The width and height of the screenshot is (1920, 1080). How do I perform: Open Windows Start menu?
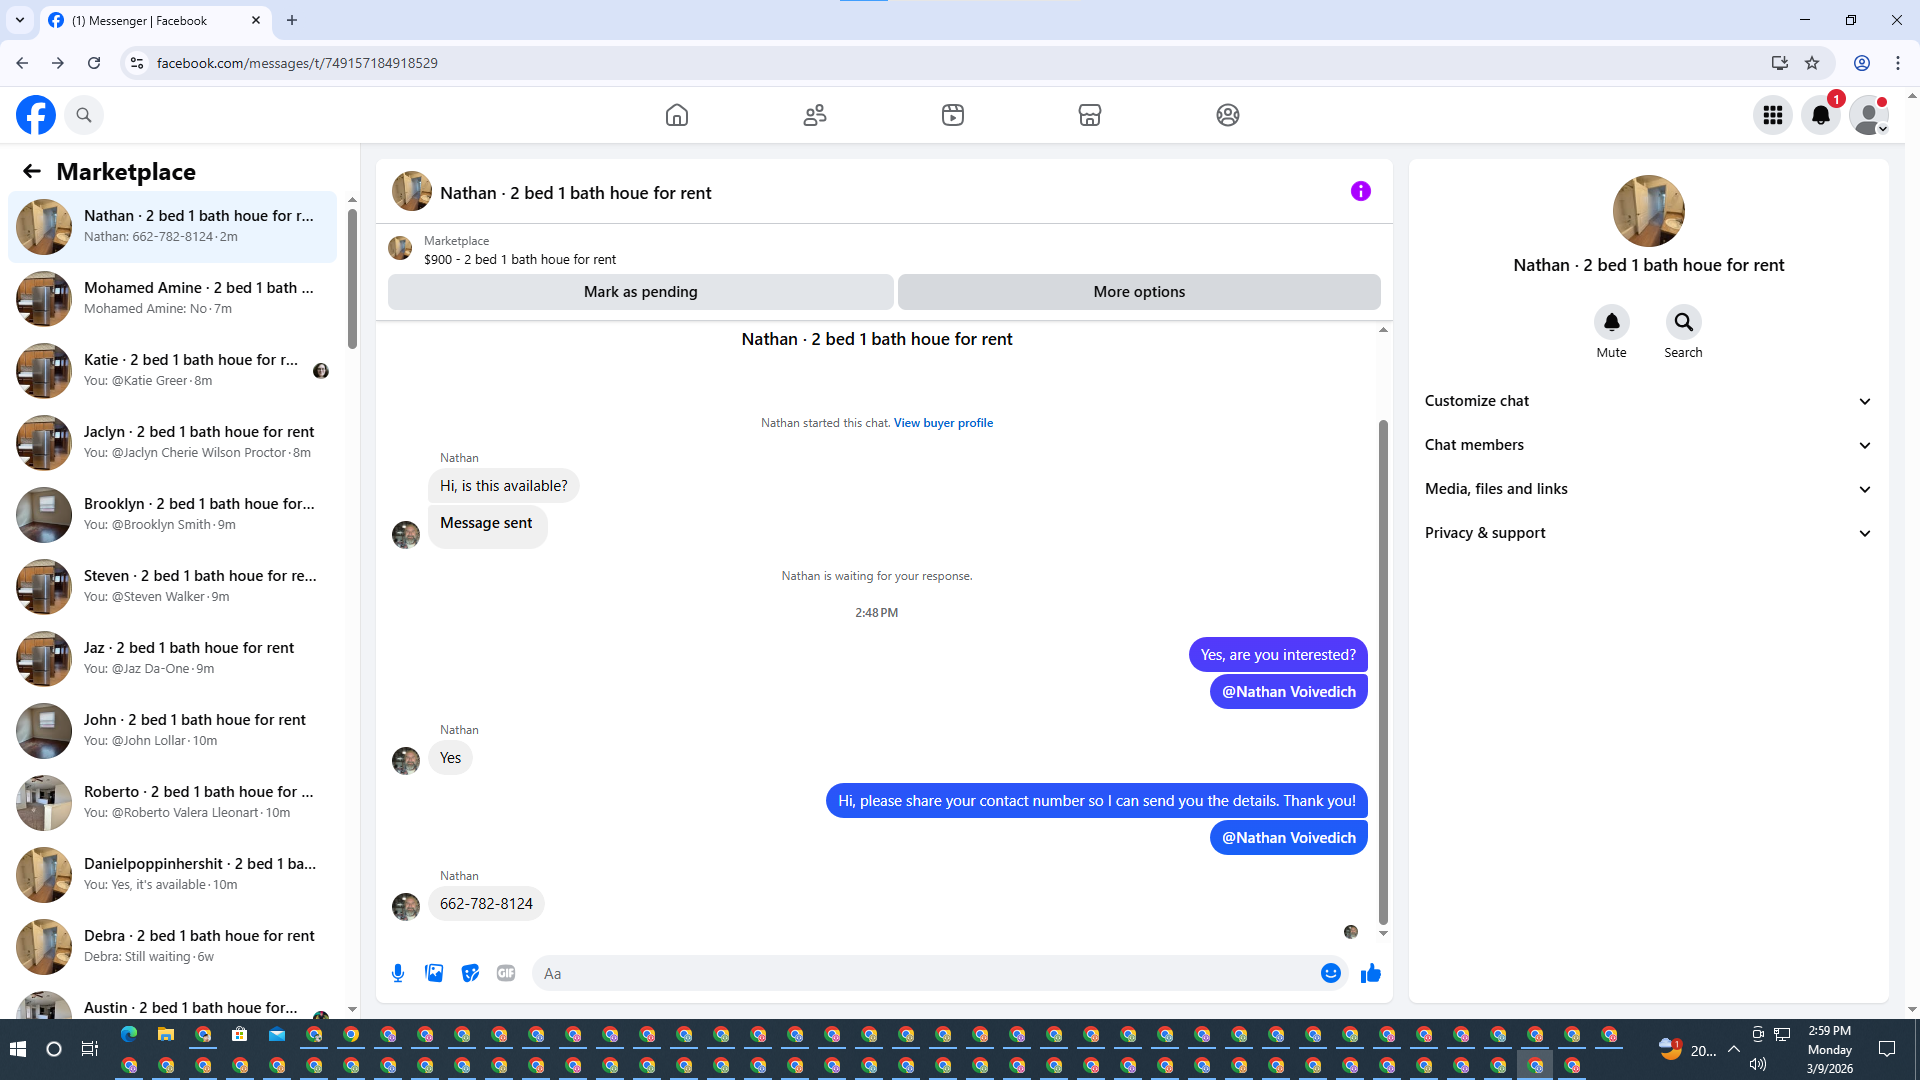[x=17, y=1049]
